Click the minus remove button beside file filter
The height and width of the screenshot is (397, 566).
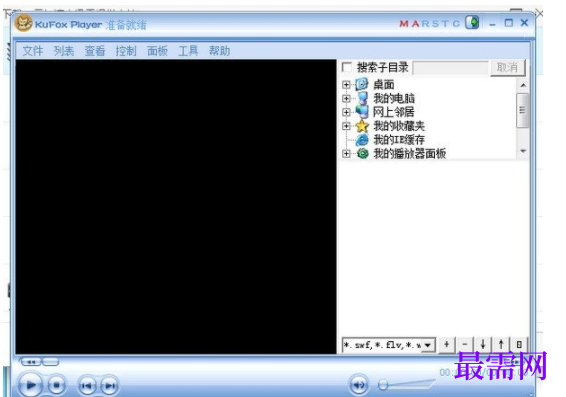coord(465,344)
